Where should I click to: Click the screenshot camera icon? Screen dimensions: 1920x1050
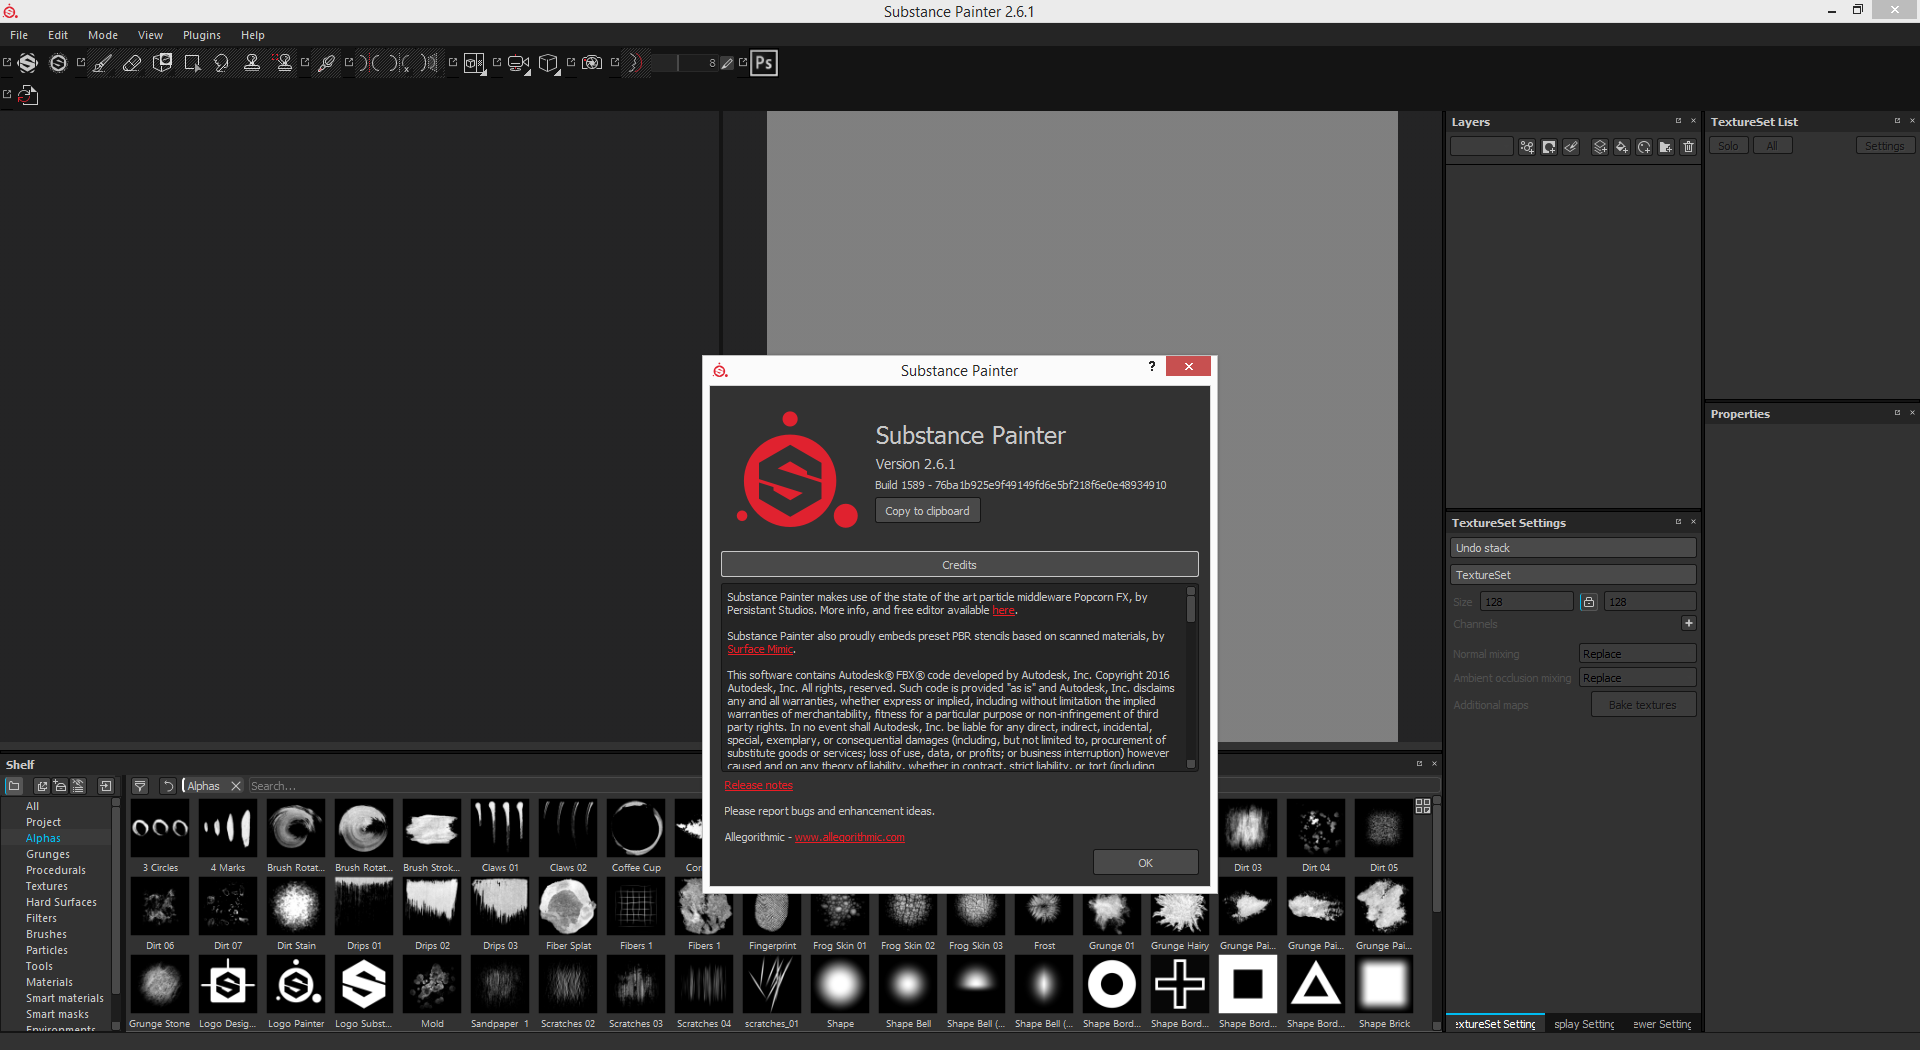pos(592,63)
